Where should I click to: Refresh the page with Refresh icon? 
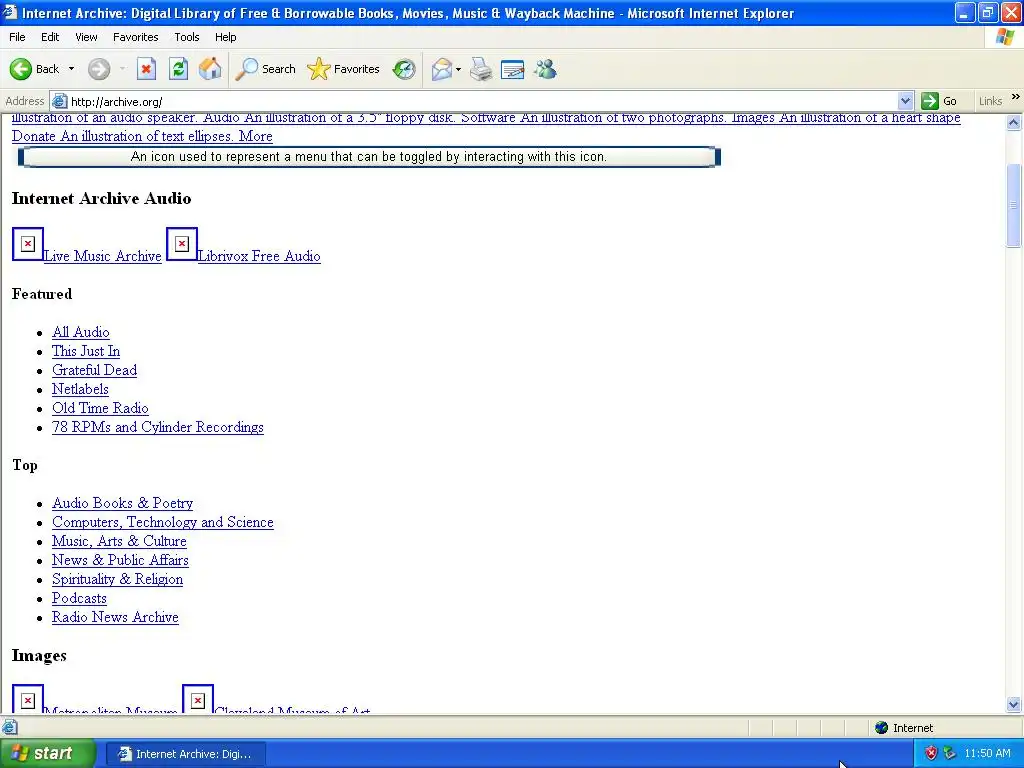click(x=178, y=69)
